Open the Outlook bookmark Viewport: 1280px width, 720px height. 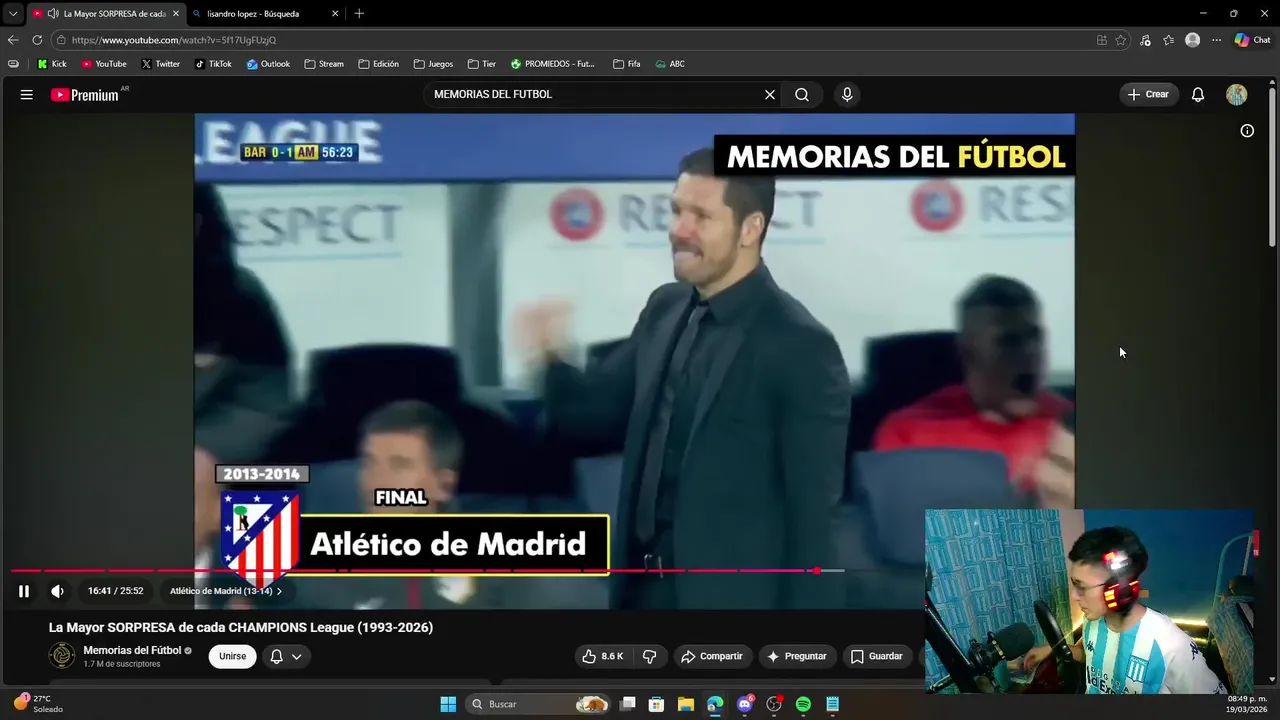point(268,64)
